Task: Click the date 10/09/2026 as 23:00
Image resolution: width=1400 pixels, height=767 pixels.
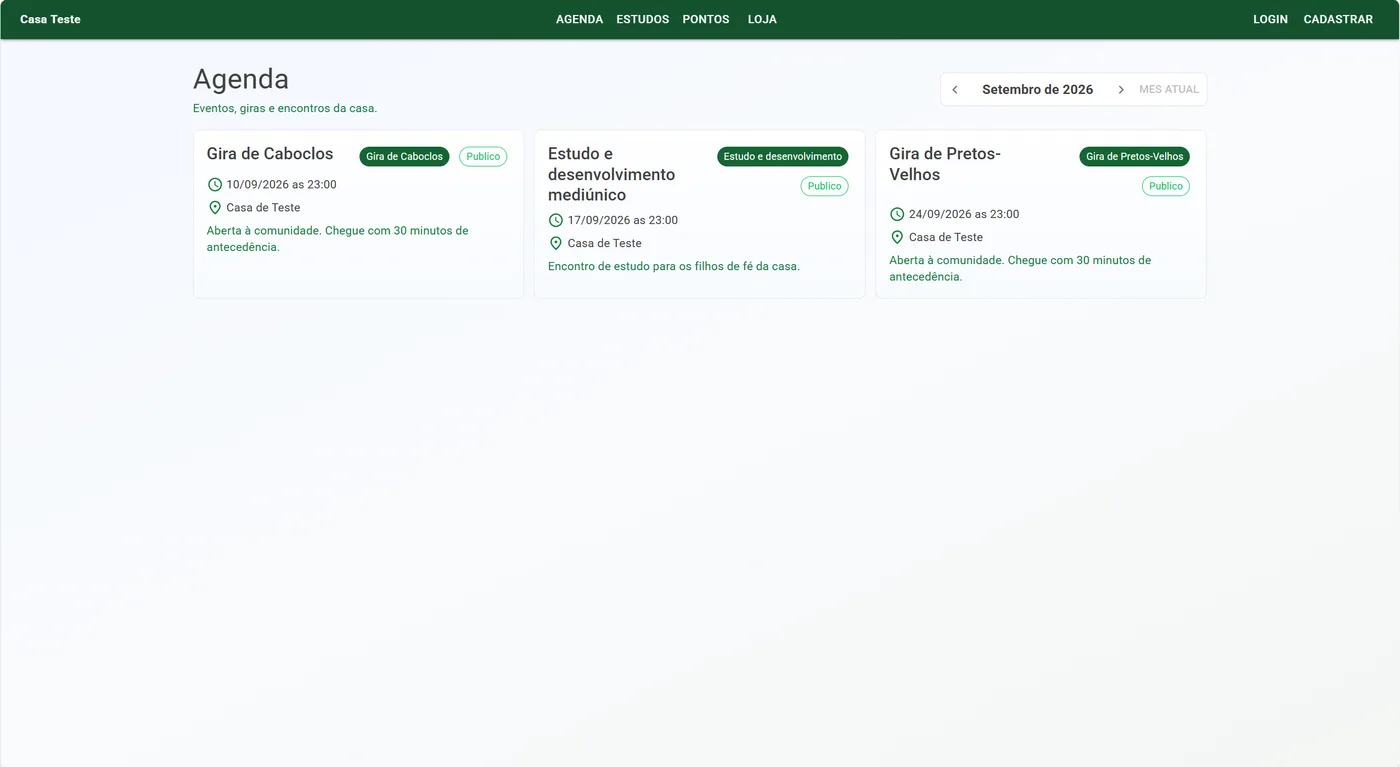Action: [281, 185]
